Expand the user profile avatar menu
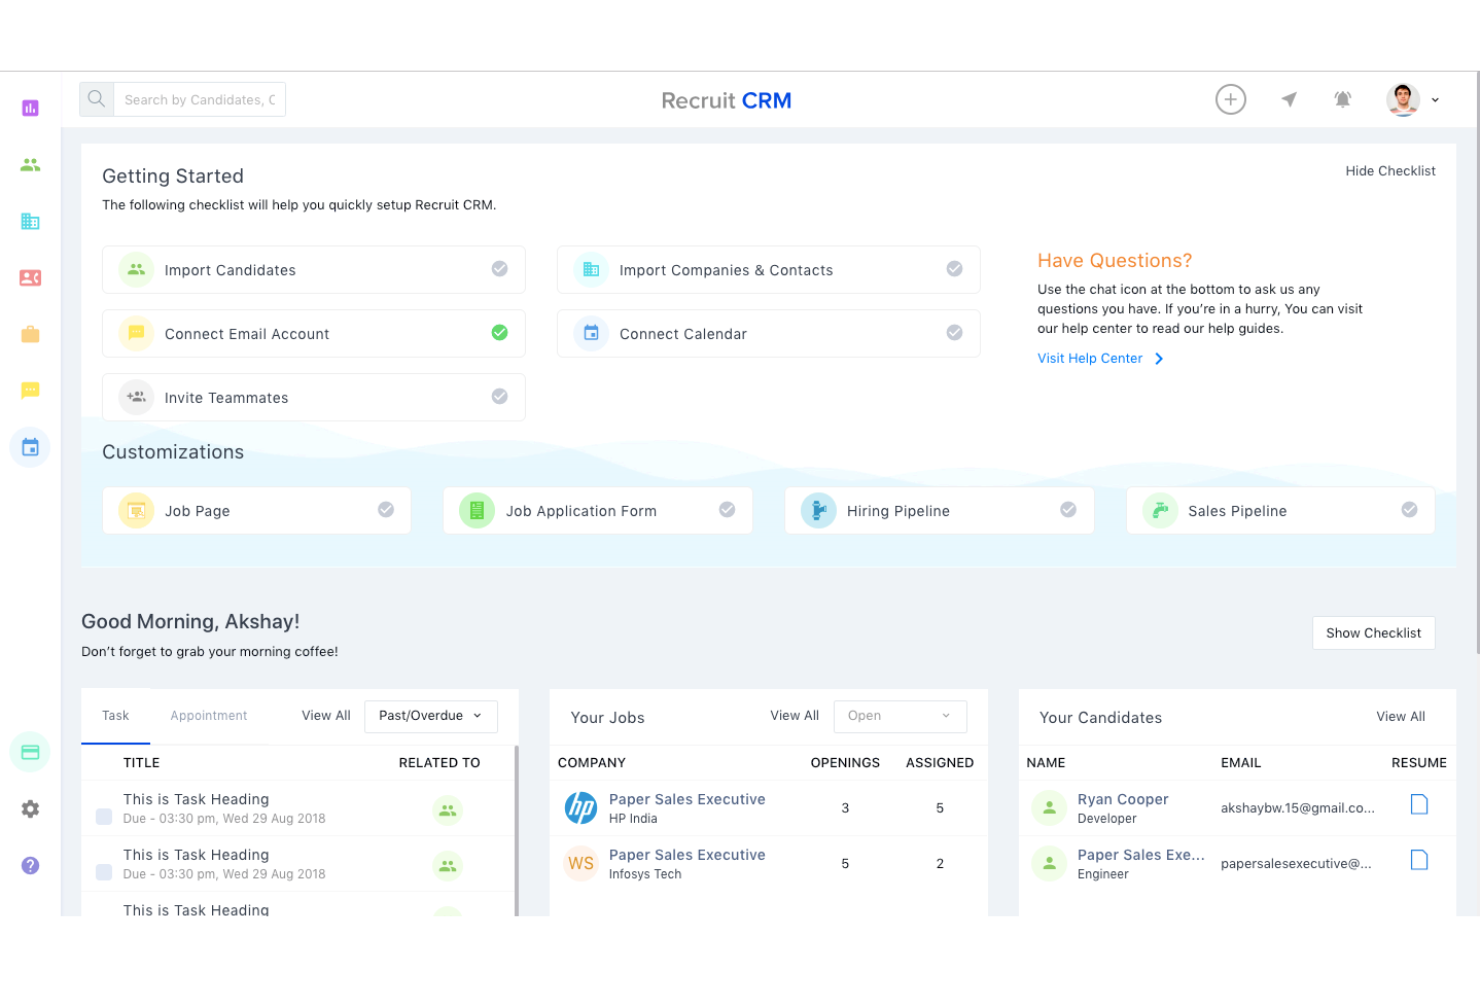The image size is (1480, 987). 1412,99
